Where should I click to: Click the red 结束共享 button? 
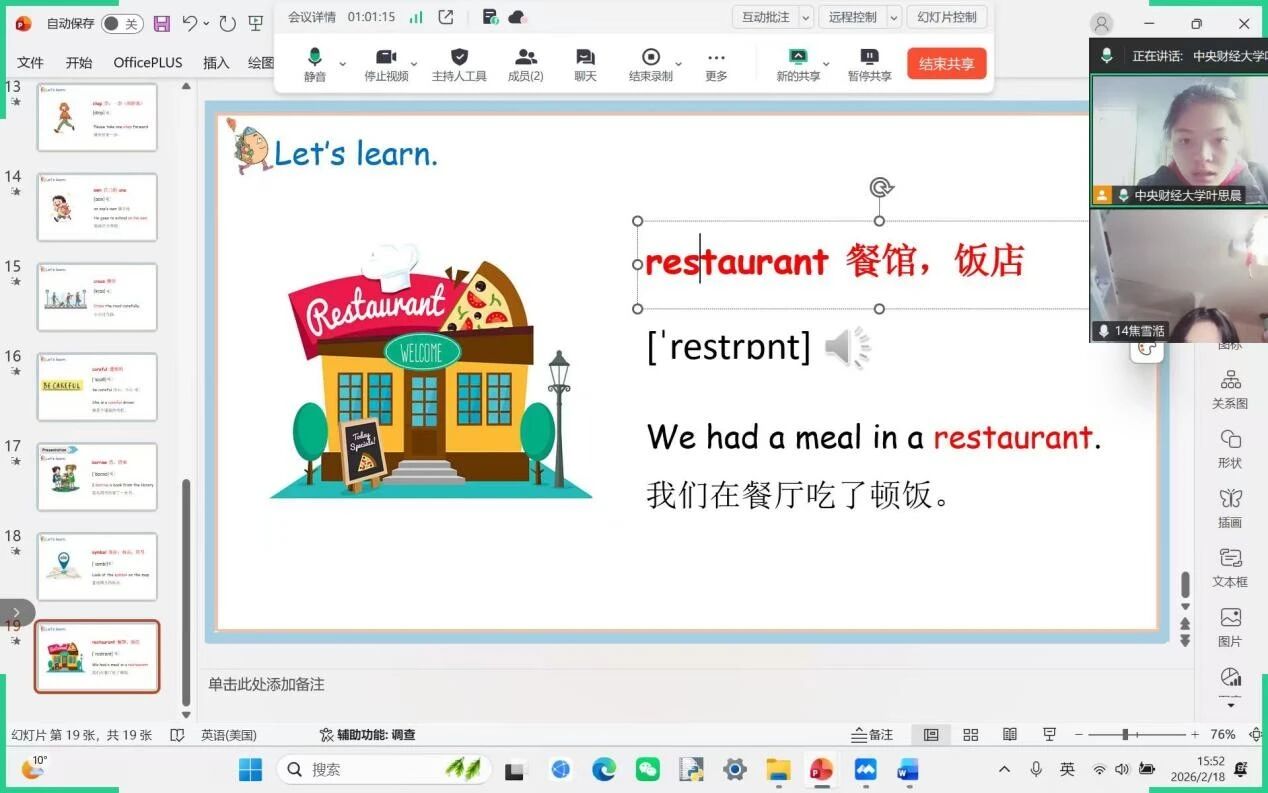[x=947, y=63]
